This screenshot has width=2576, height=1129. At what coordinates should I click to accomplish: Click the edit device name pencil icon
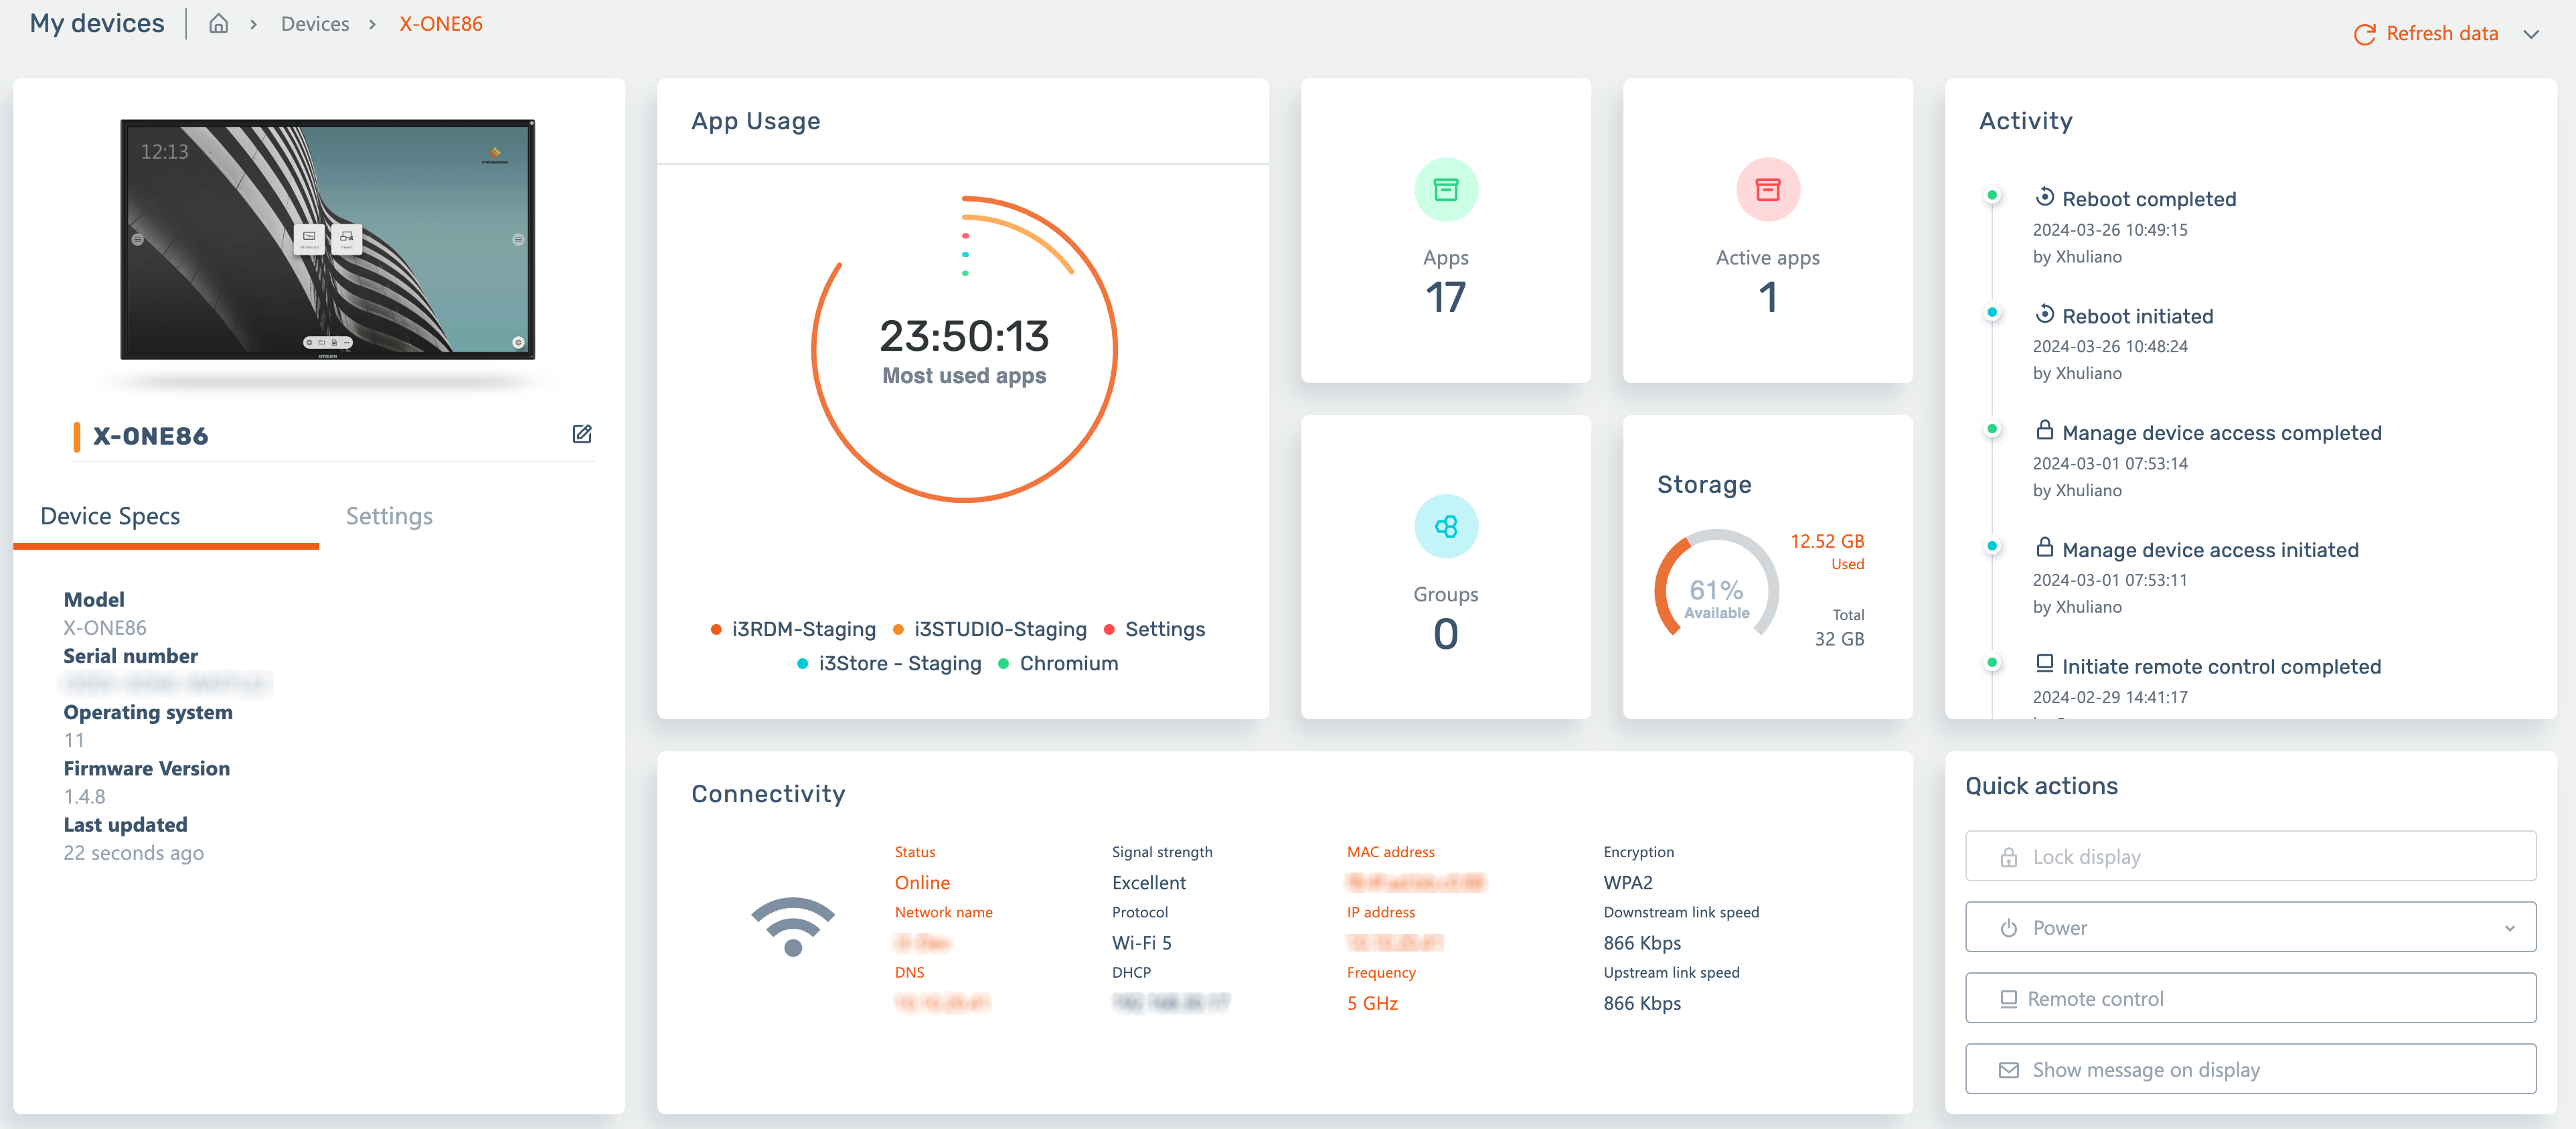point(582,434)
